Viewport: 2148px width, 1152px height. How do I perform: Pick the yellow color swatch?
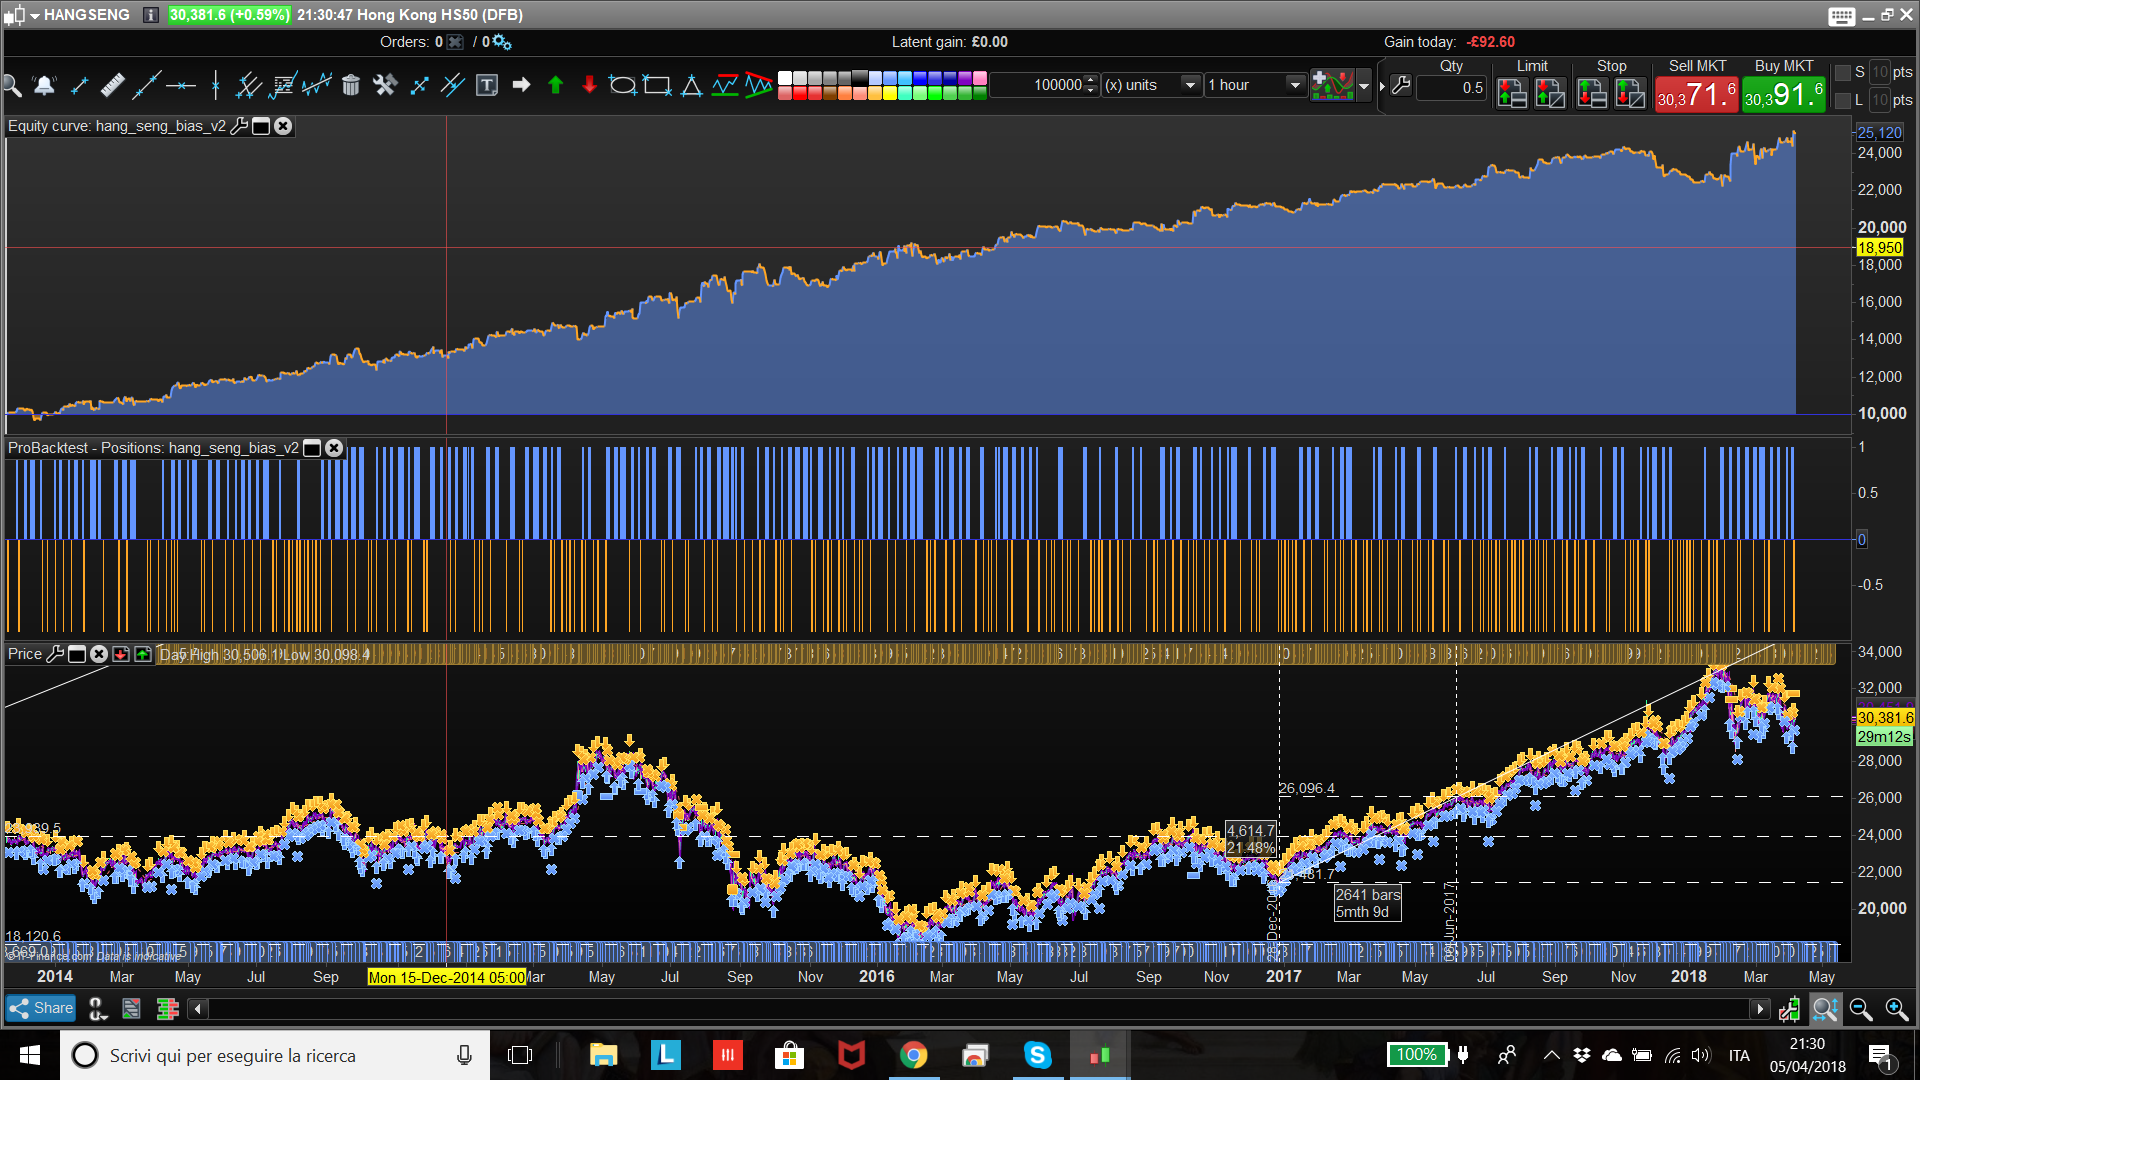[889, 94]
